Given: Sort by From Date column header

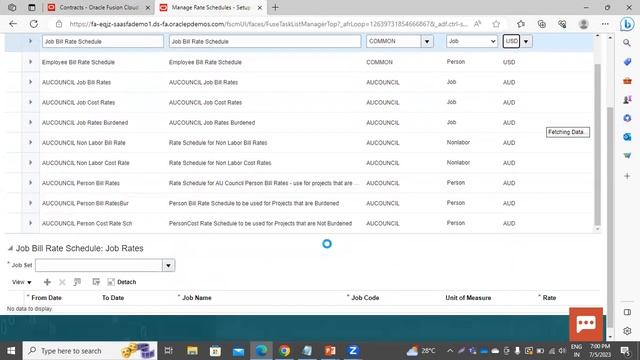Looking at the screenshot, I should [46, 298].
